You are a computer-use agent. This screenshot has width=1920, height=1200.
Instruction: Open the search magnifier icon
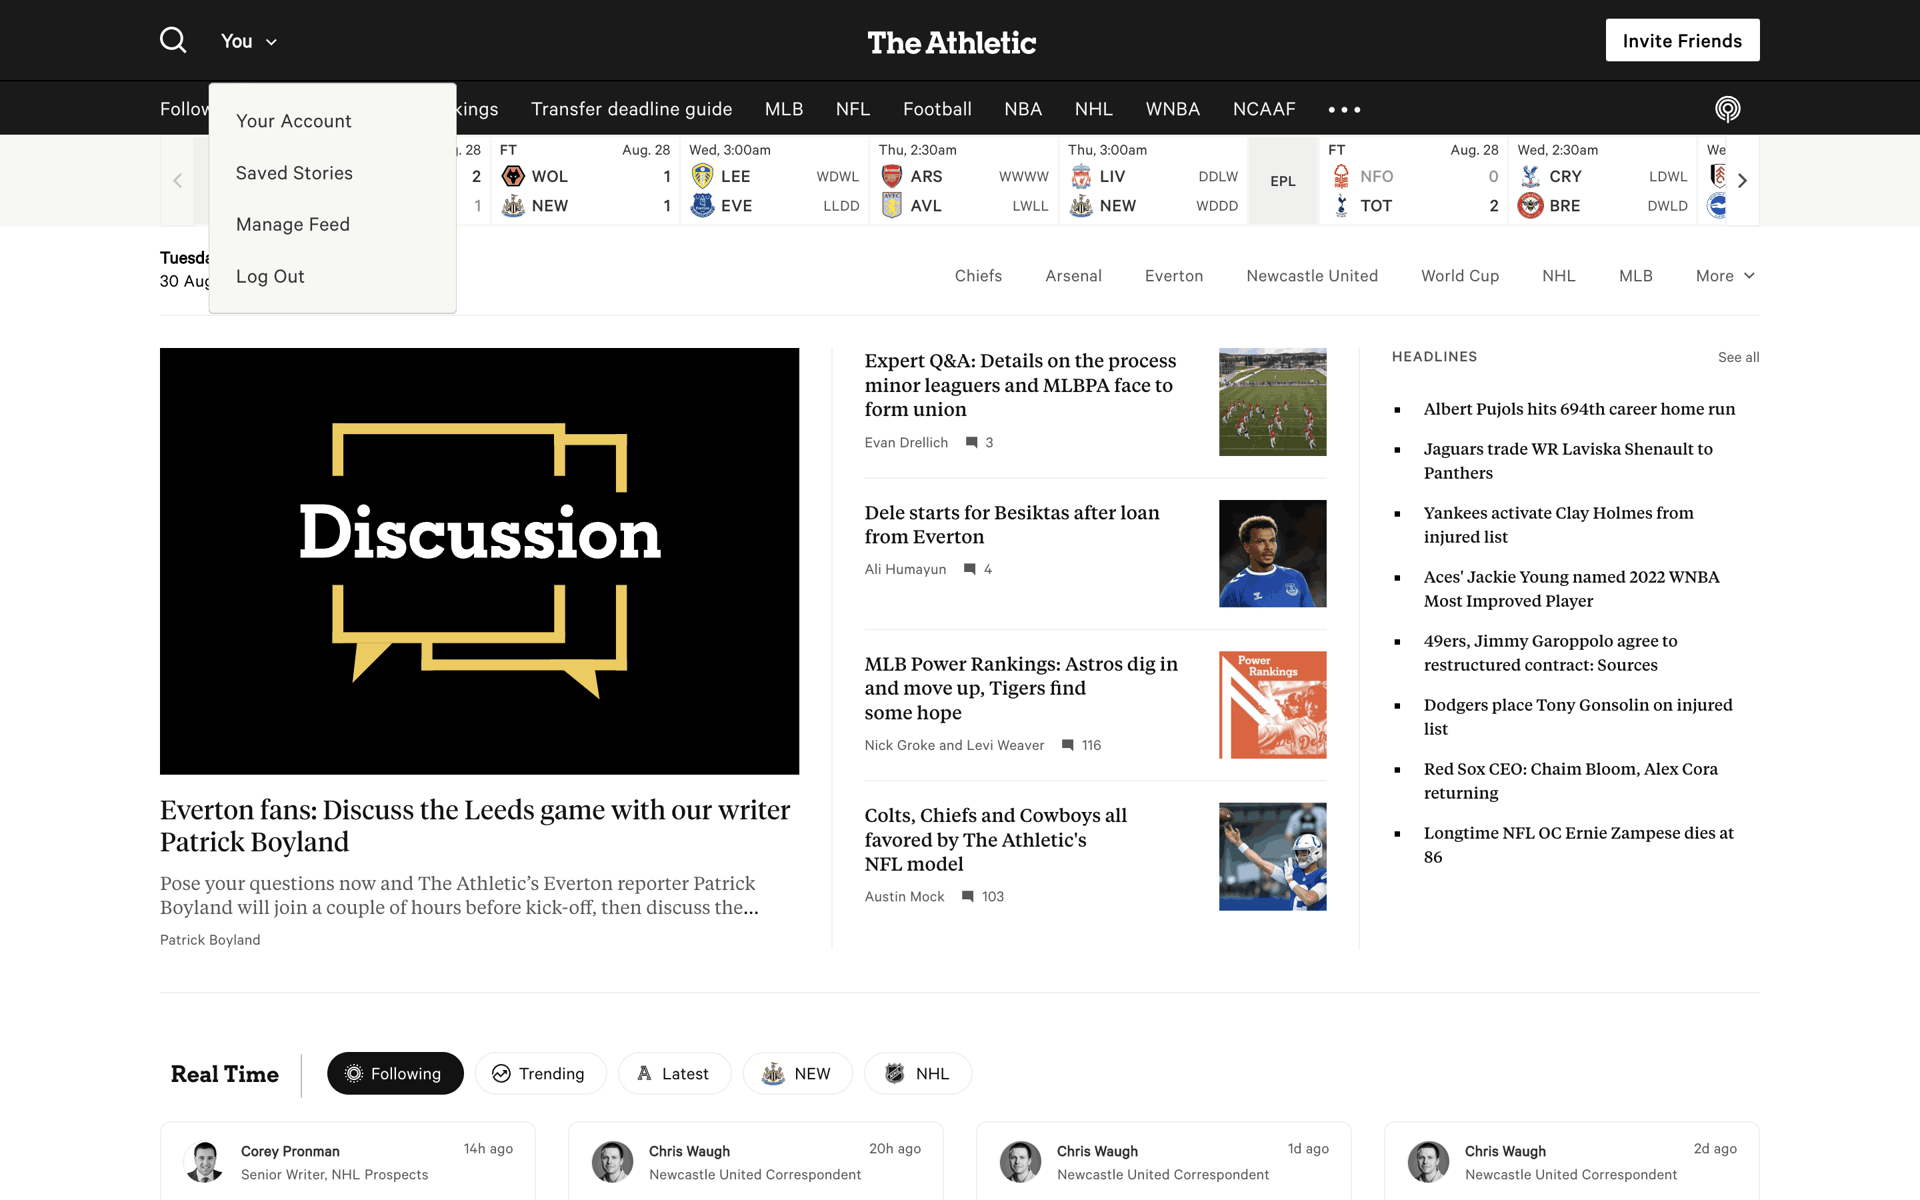point(173,40)
